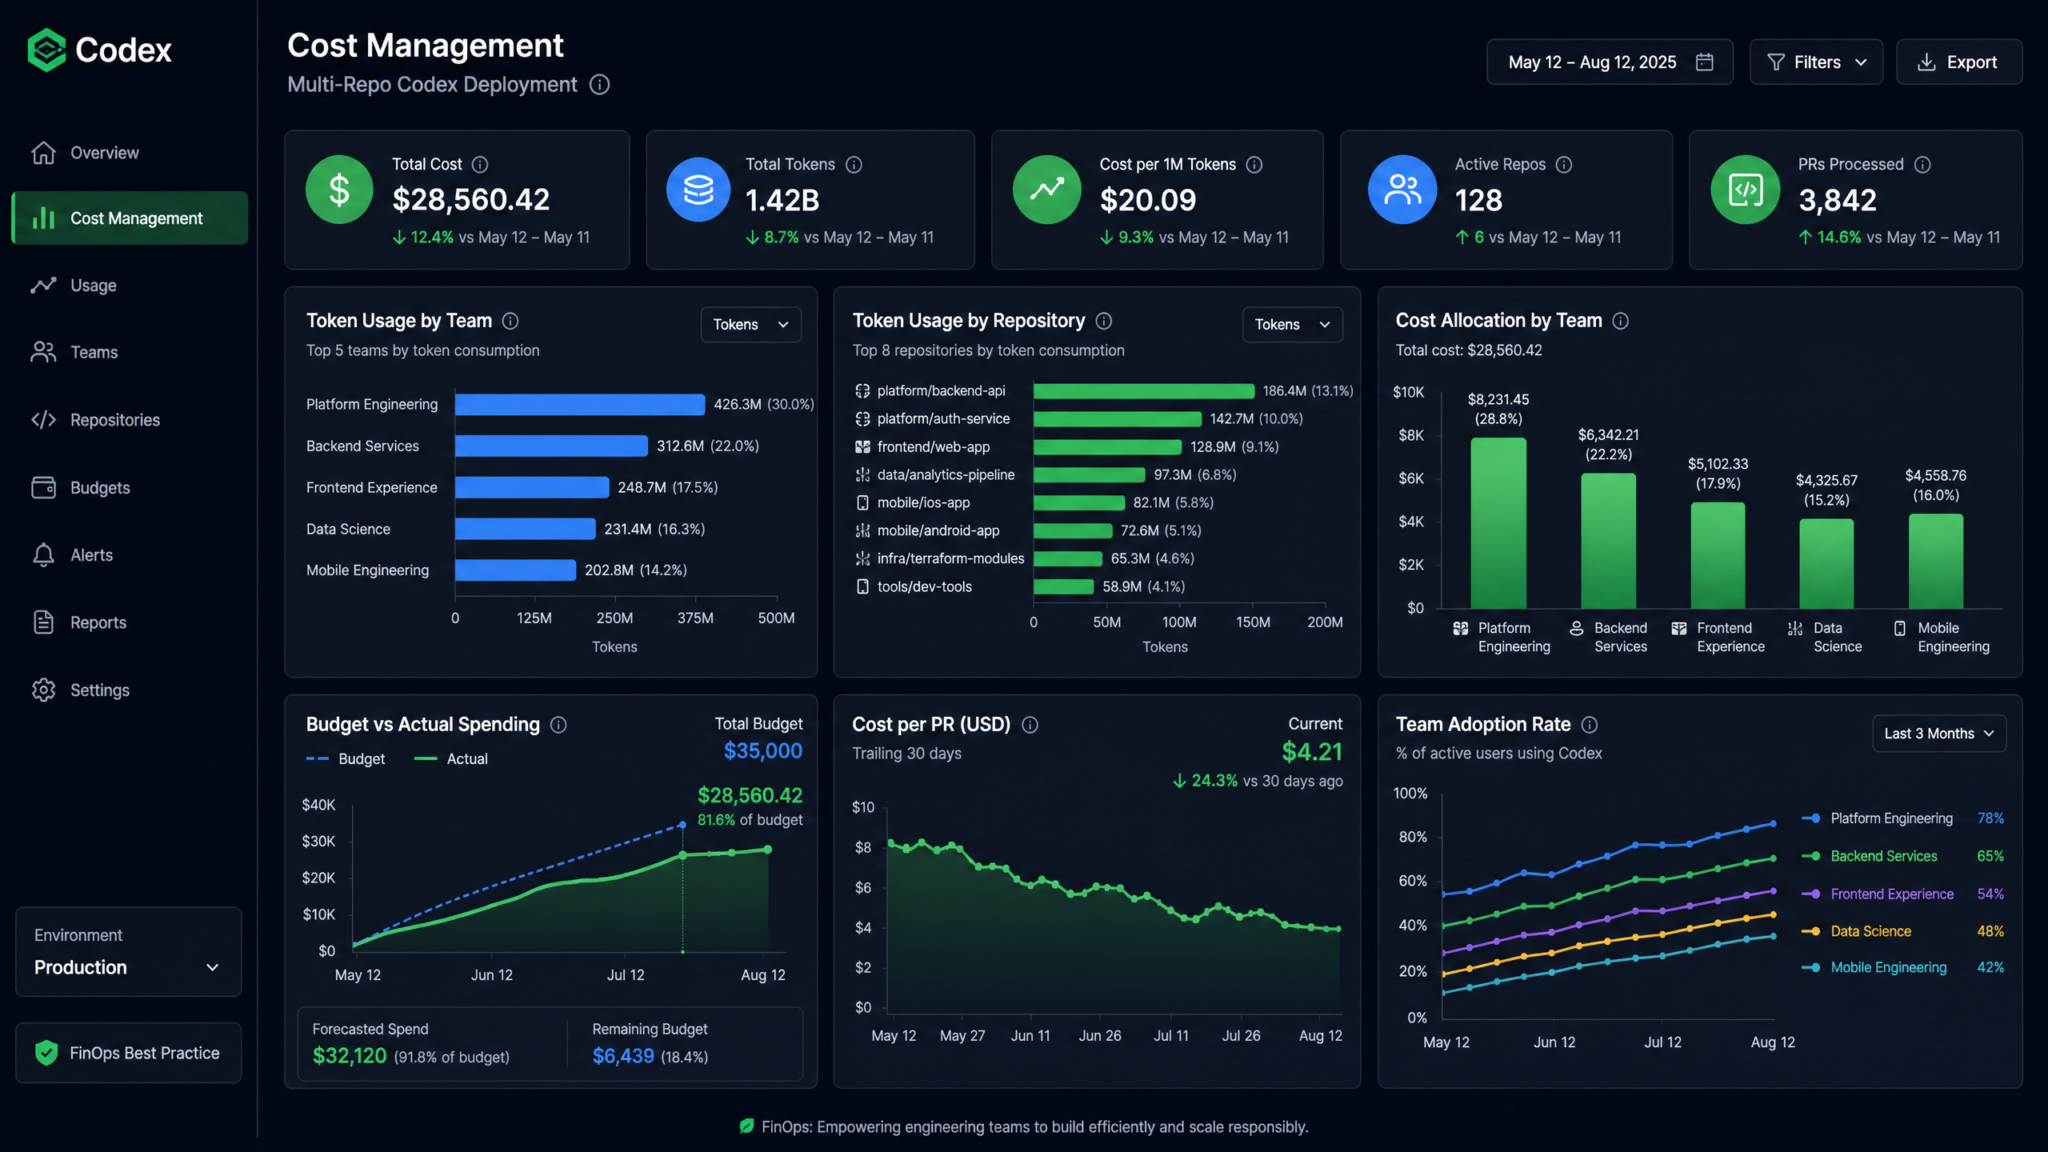Toggle the Actual series in legend

coord(451,759)
